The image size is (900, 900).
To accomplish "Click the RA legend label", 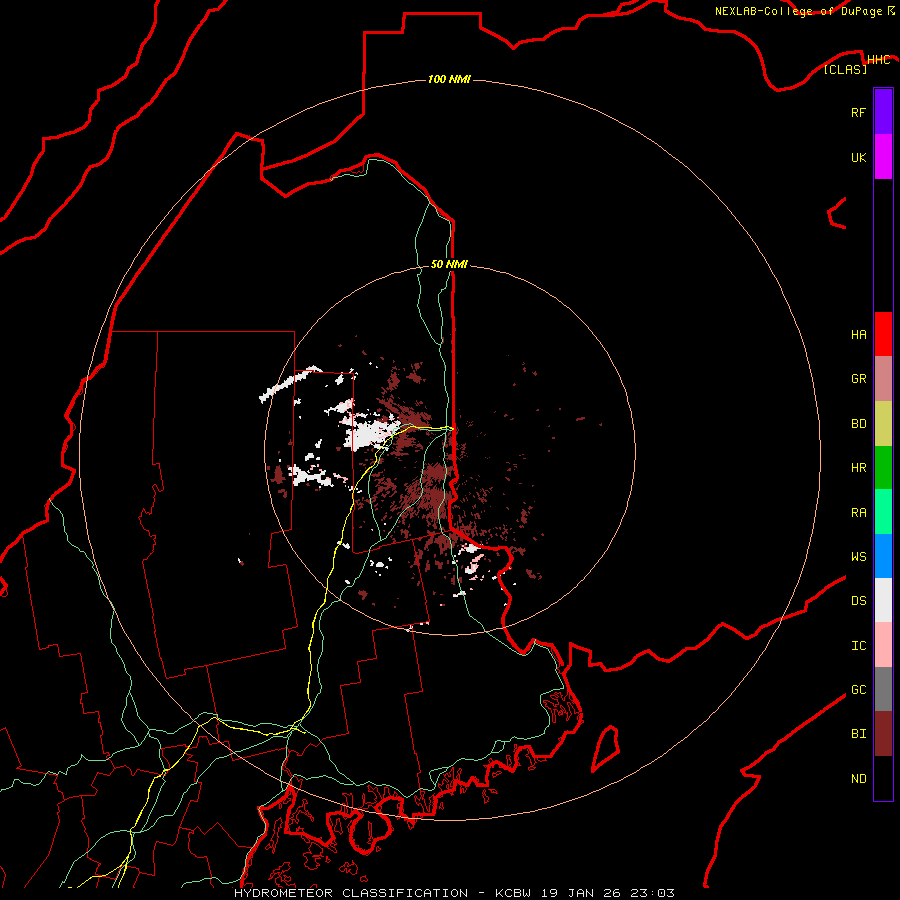I will (858, 513).
